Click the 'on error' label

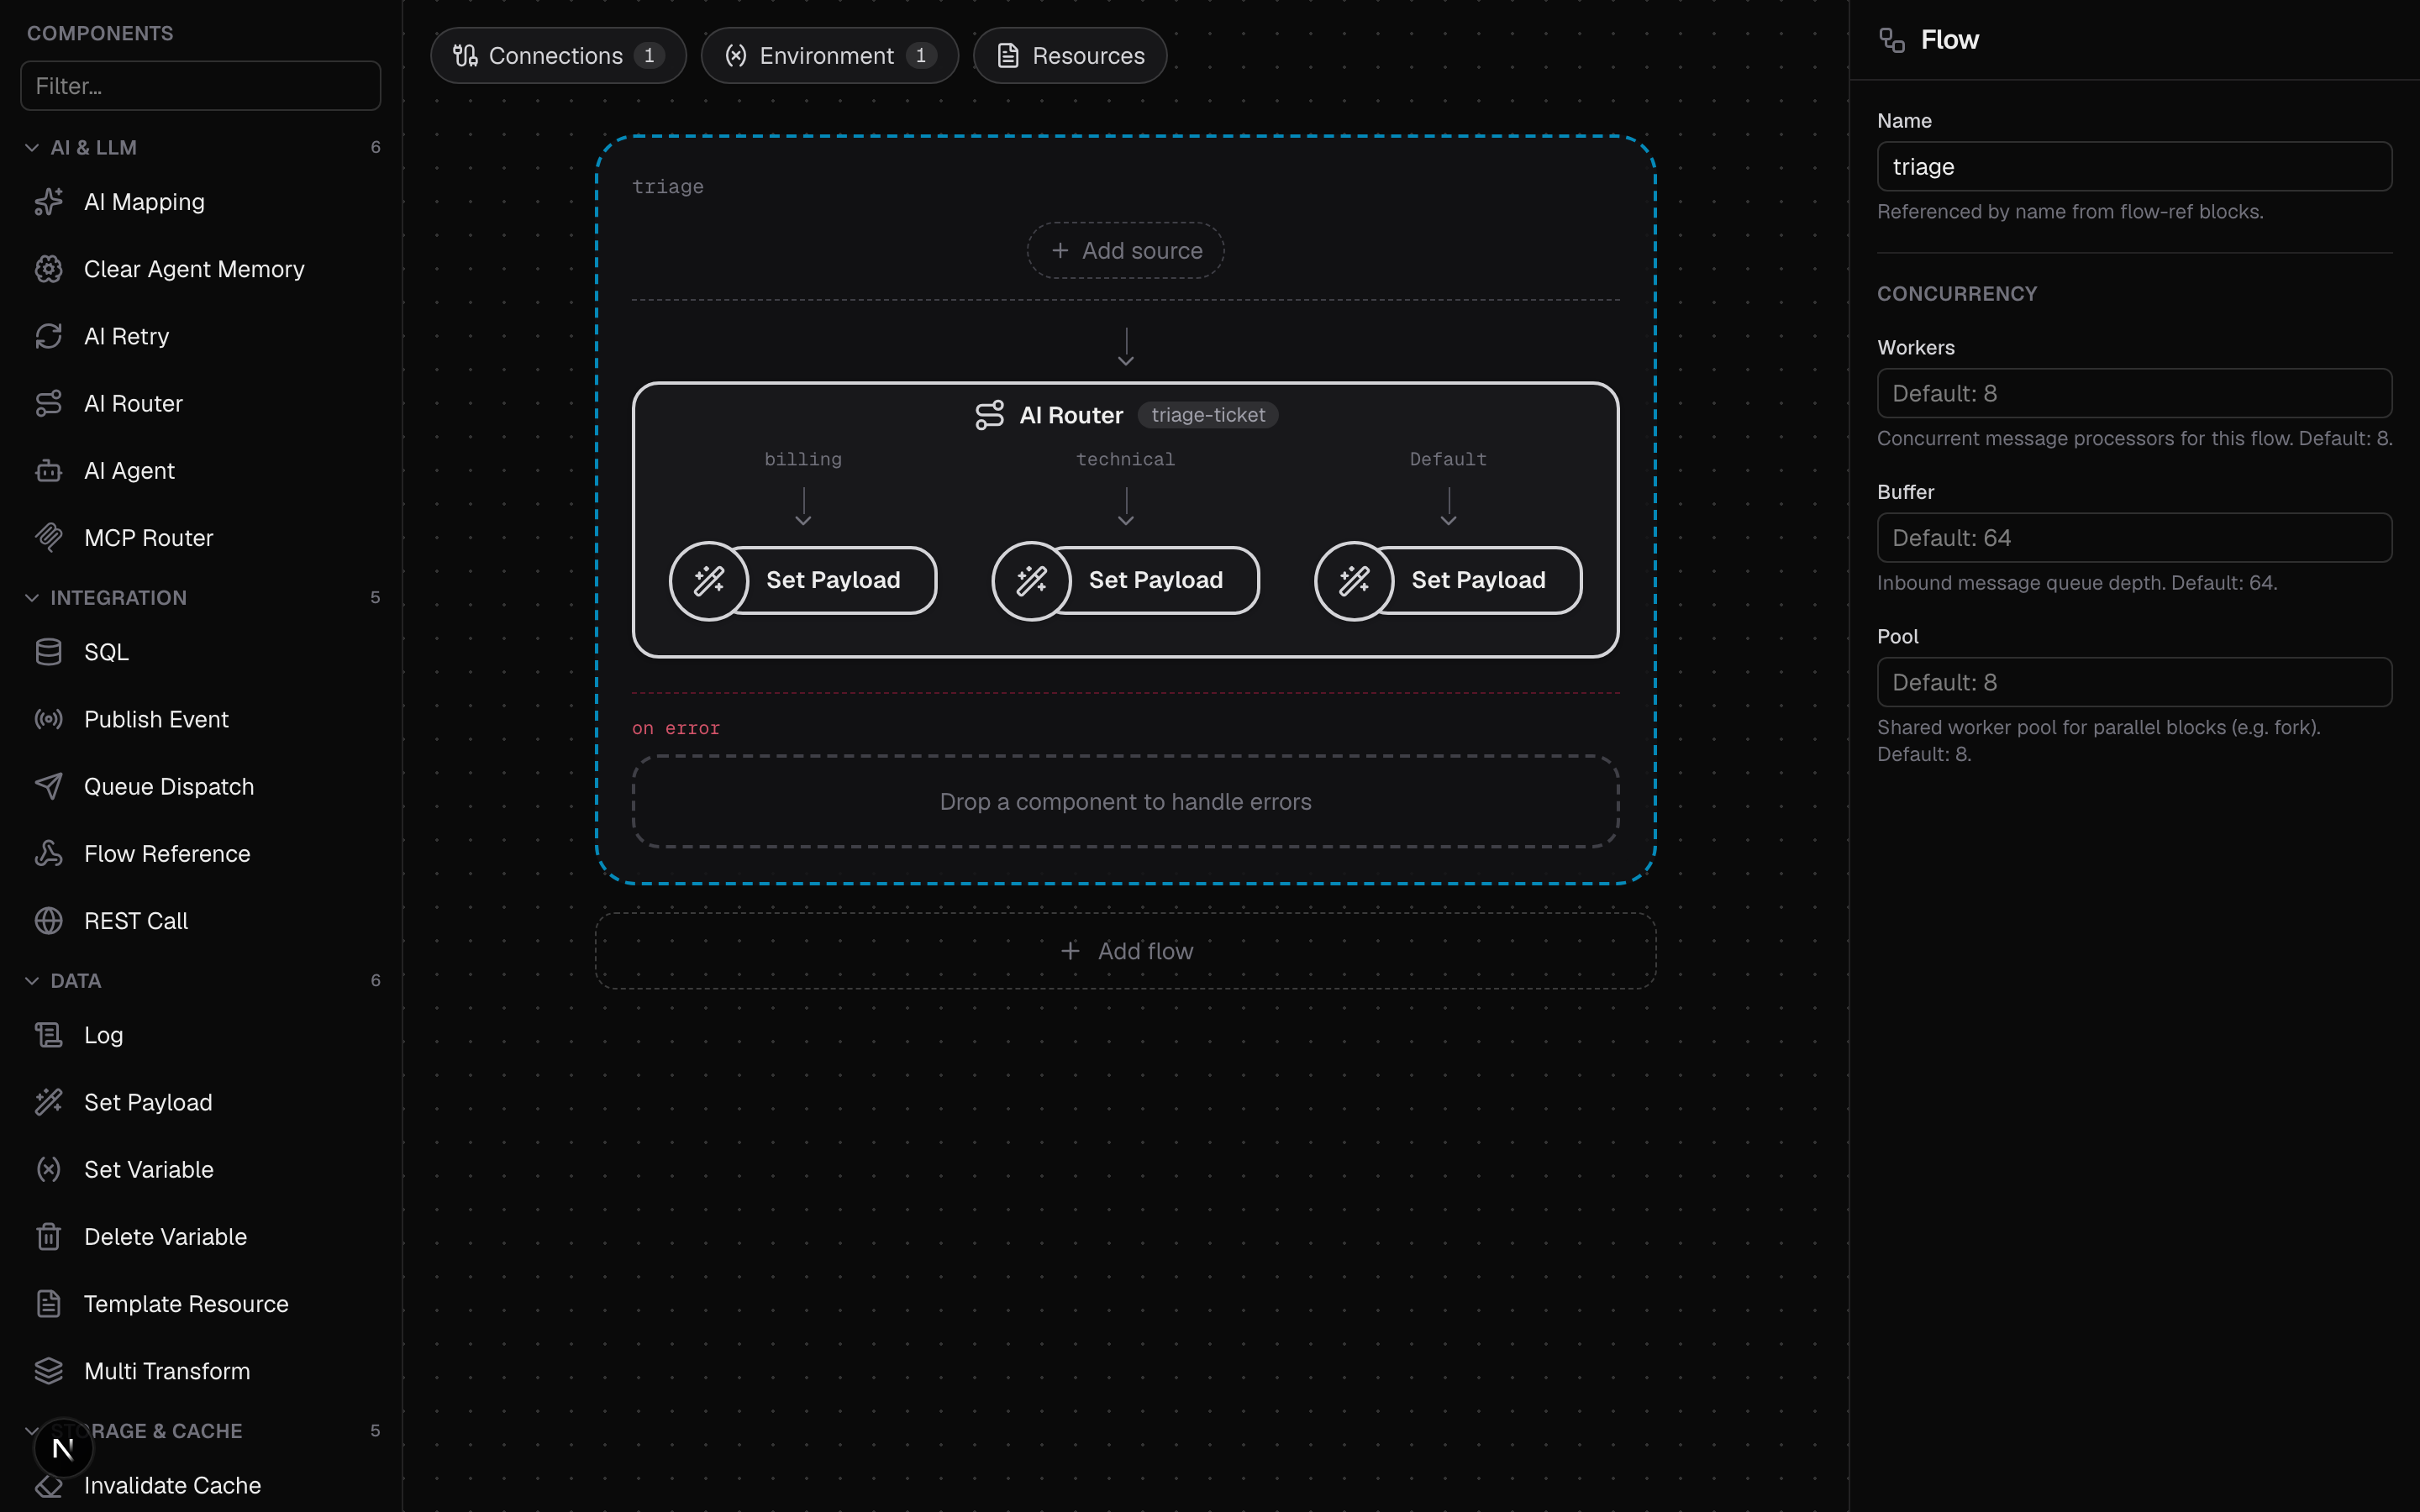click(676, 728)
